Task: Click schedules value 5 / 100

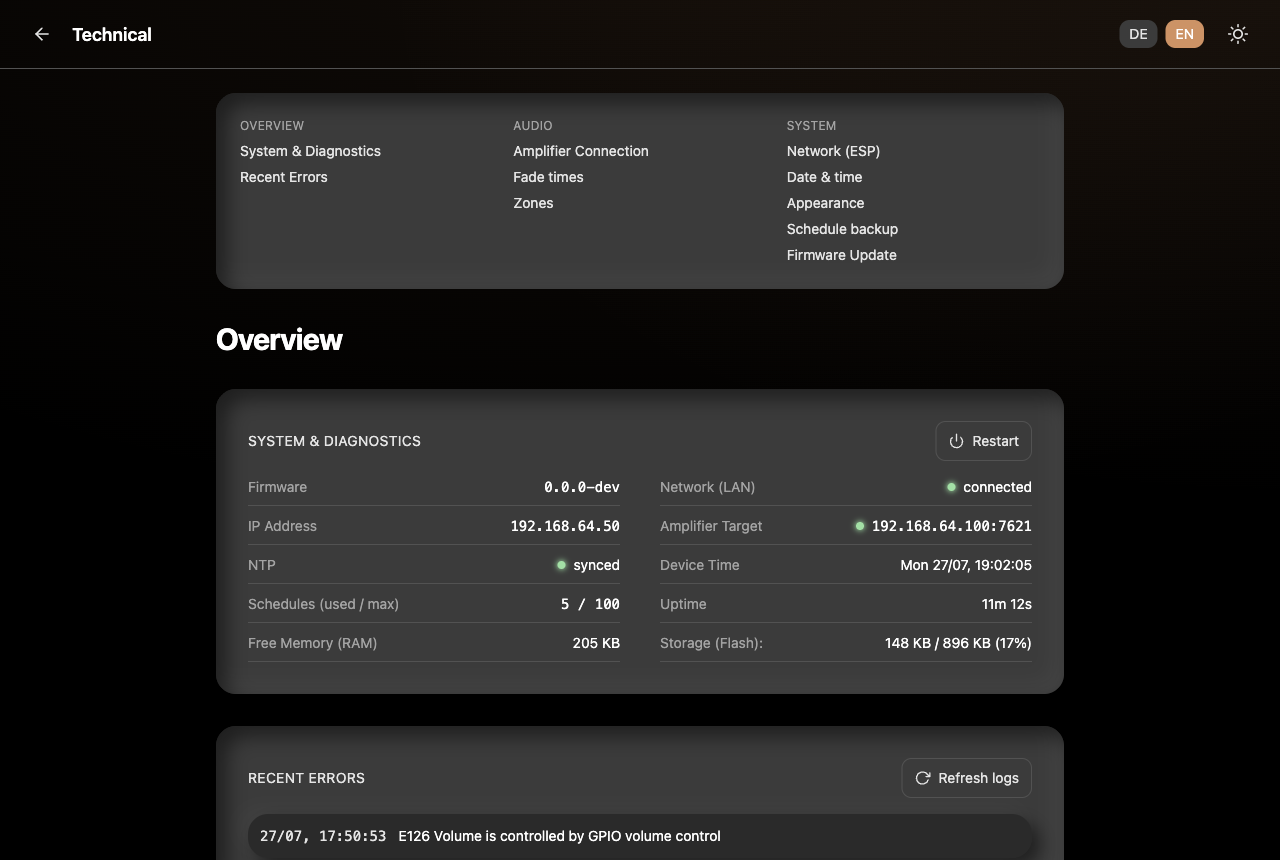Action: click(x=590, y=604)
